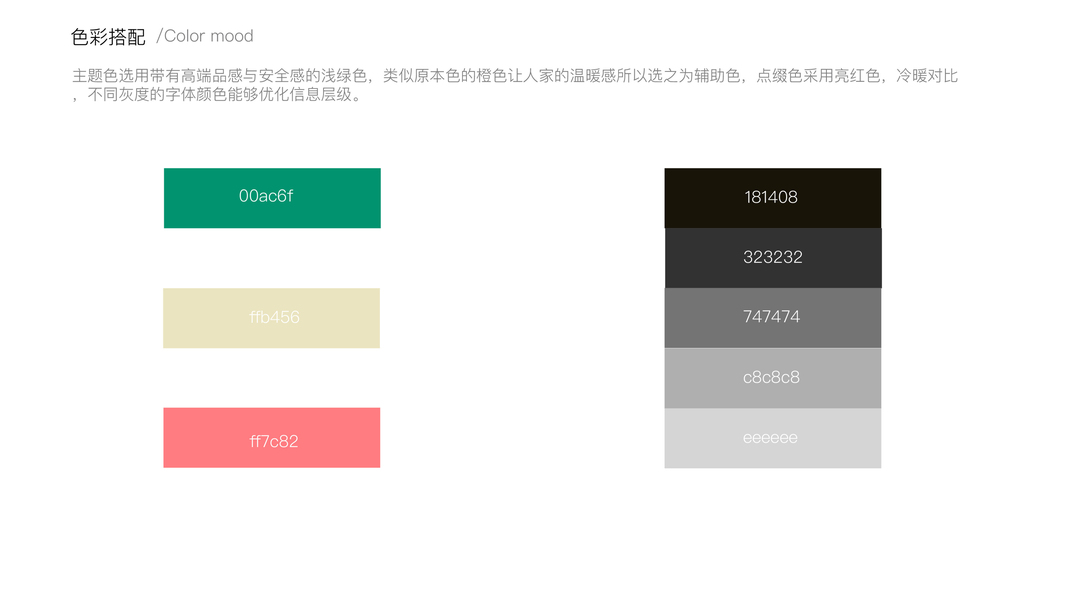Pick the beige ffb456 swatch
Image resolution: width=1067 pixels, height=600 pixels.
[272, 318]
